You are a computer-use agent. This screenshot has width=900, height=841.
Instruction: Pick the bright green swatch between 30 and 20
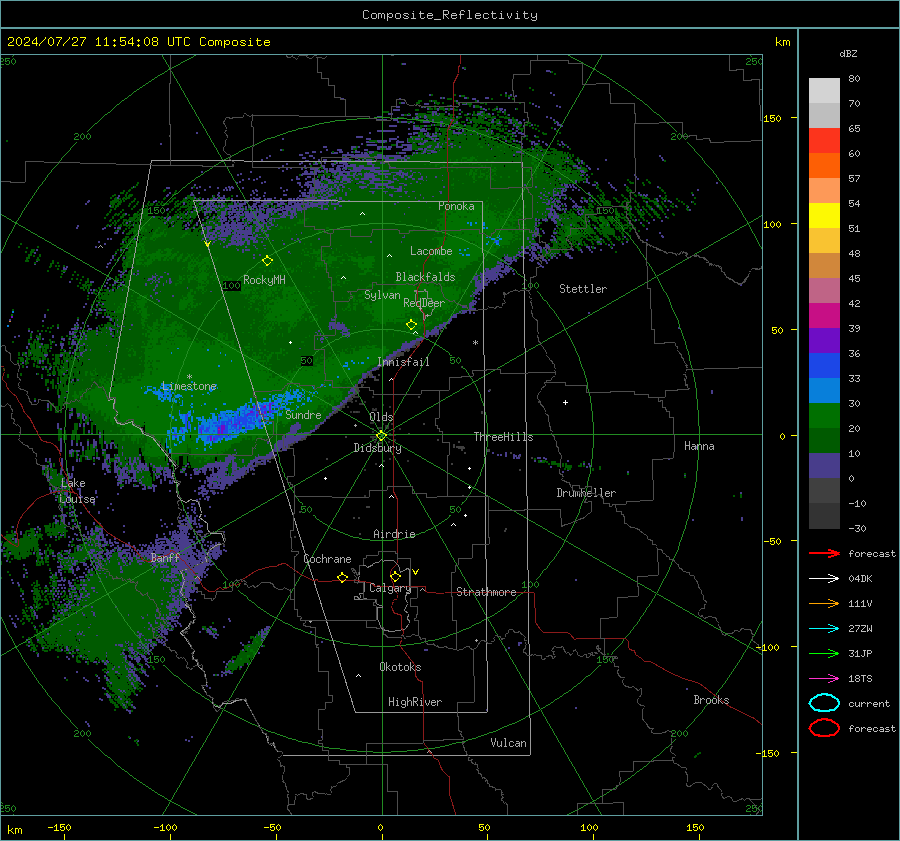pos(824,416)
